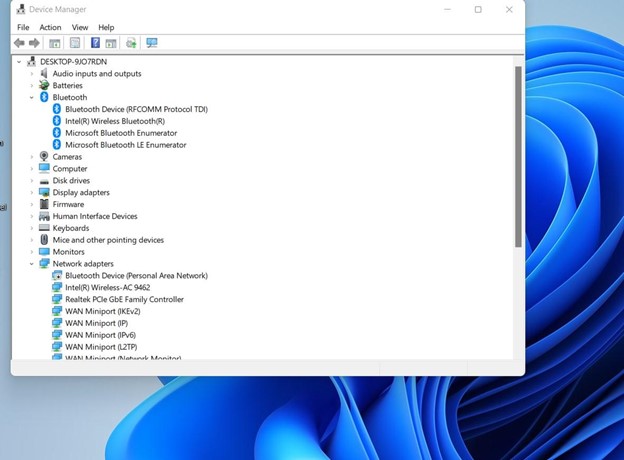This screenshot has width=624, height=460.
Task: Click the Scan for hardware changes monitor icon
Action: click(x=152, y=43)
